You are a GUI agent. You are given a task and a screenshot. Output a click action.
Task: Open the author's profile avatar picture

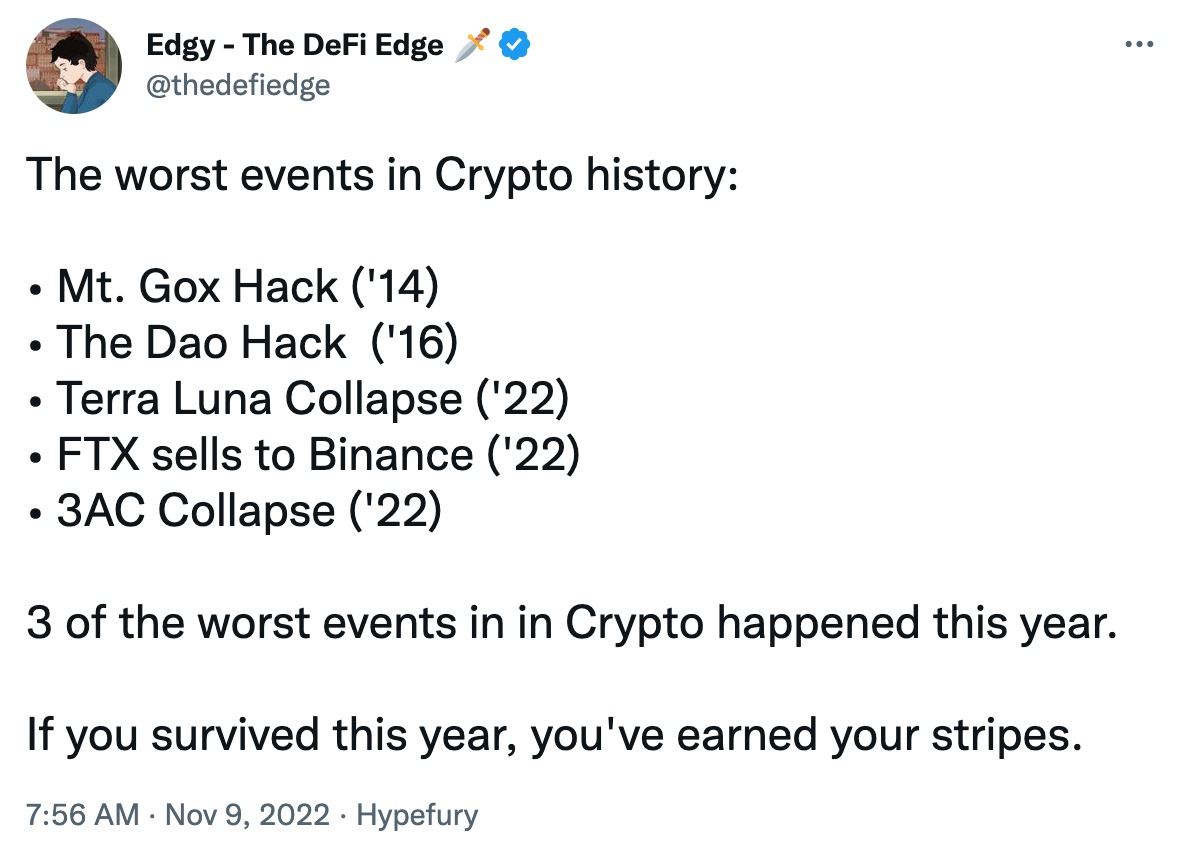(74, 65)
